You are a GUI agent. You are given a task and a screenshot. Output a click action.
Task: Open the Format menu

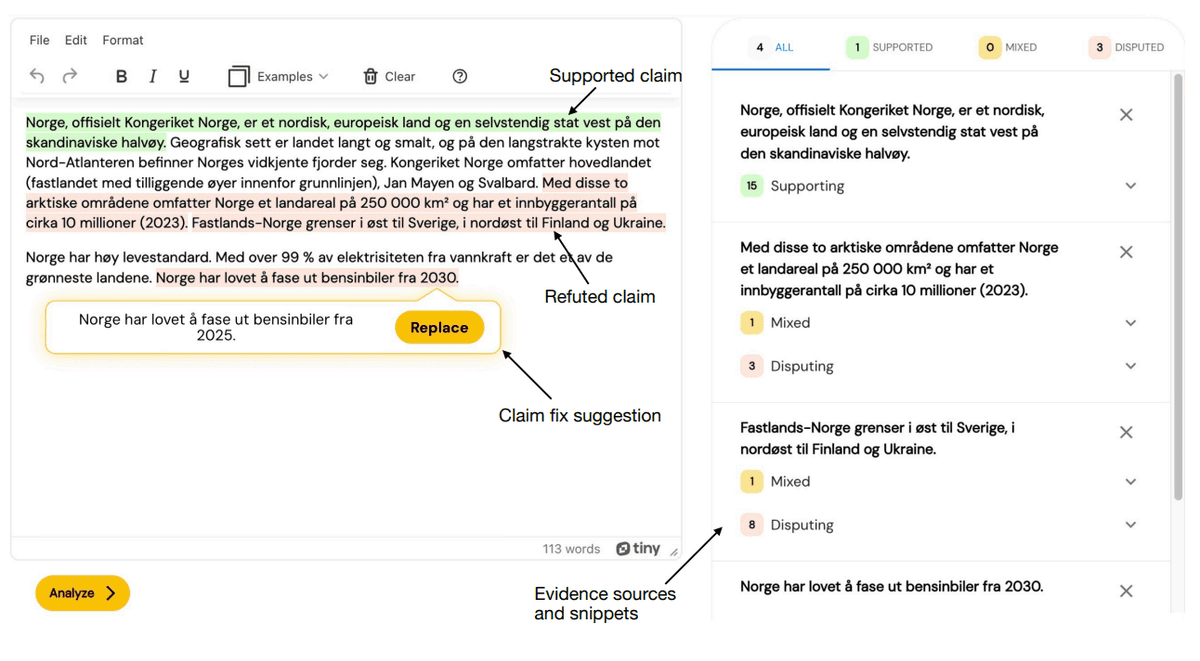[123, 40]
